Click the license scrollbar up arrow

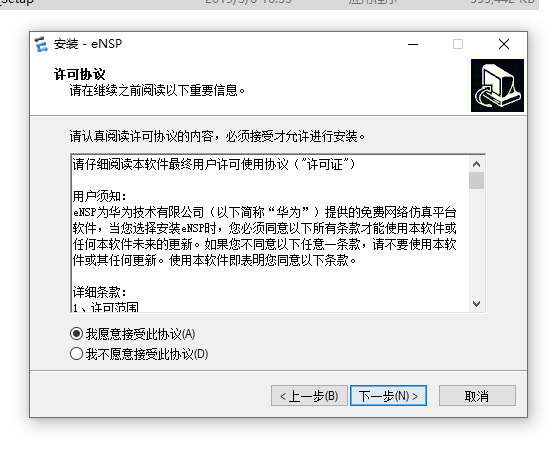(476, 164)
